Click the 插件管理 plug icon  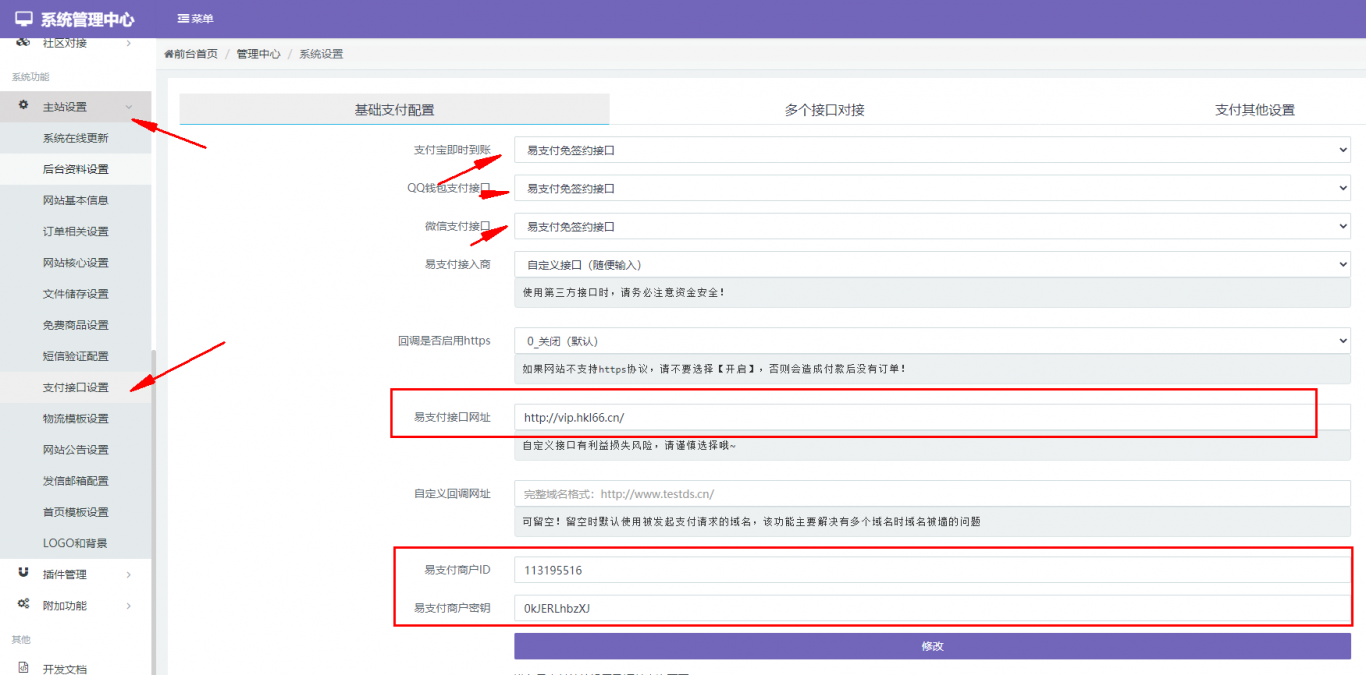(24, 573)
